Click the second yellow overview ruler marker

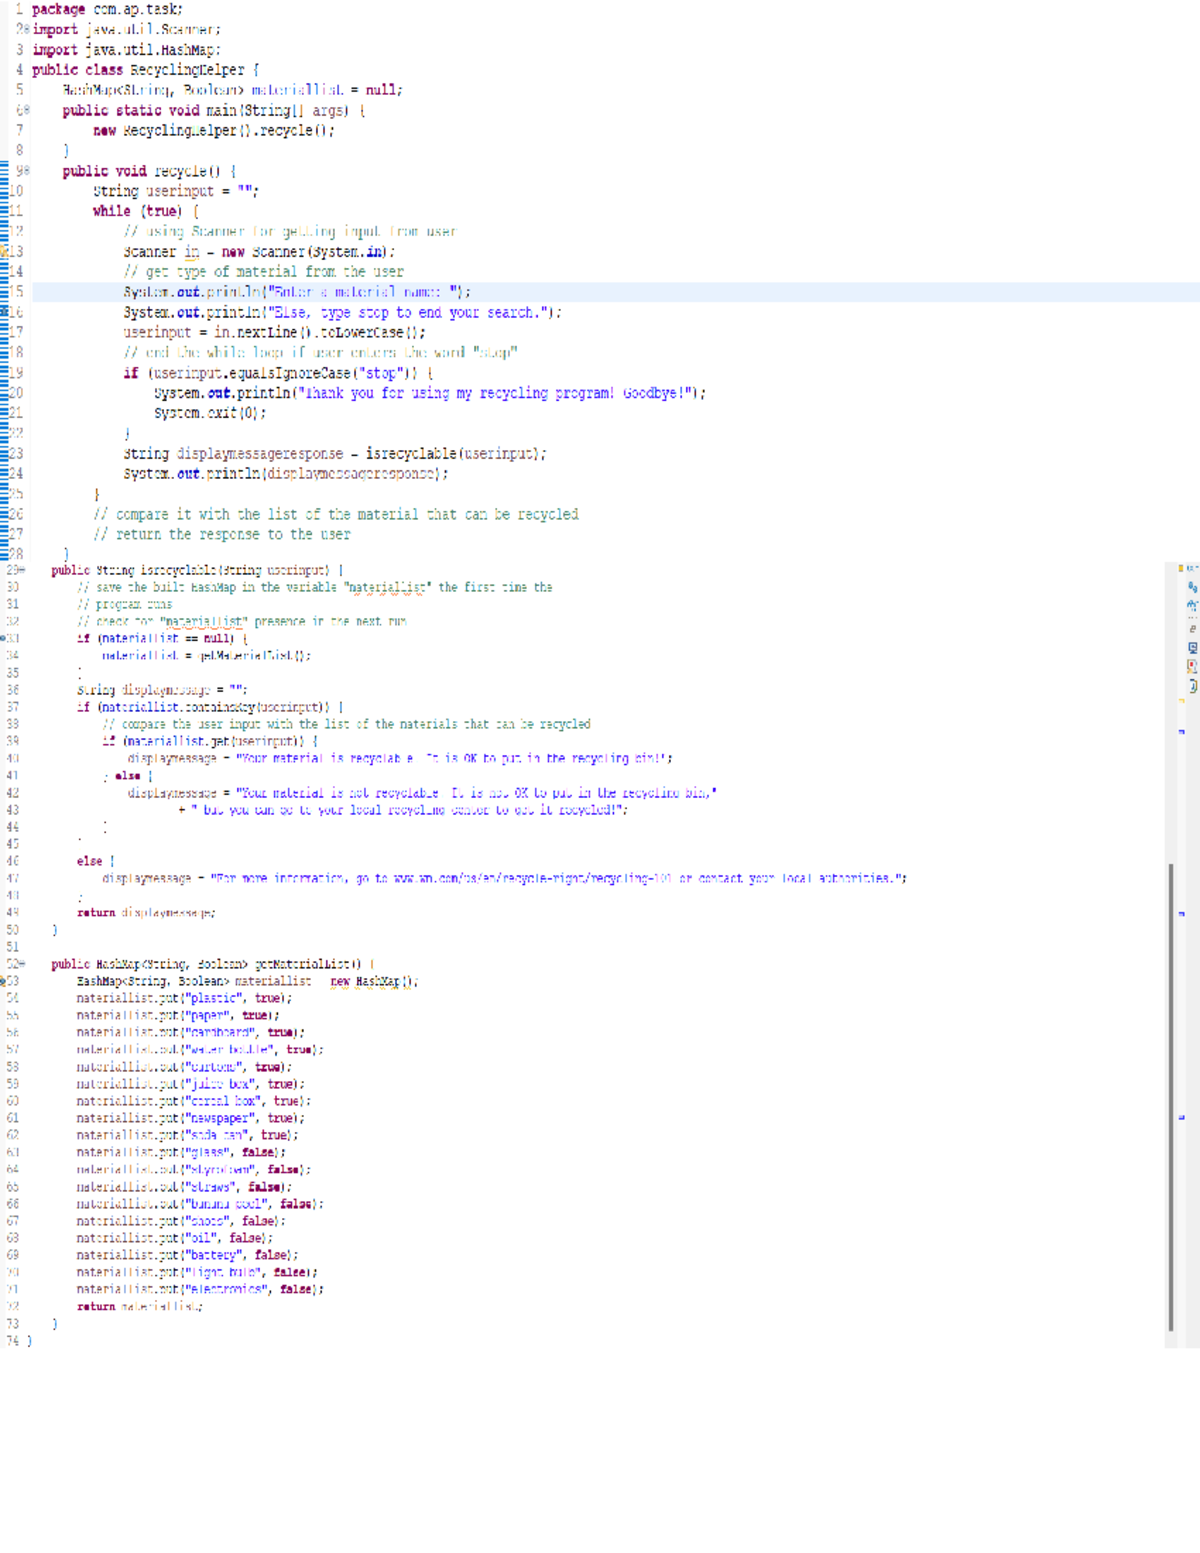[1181, 701]
